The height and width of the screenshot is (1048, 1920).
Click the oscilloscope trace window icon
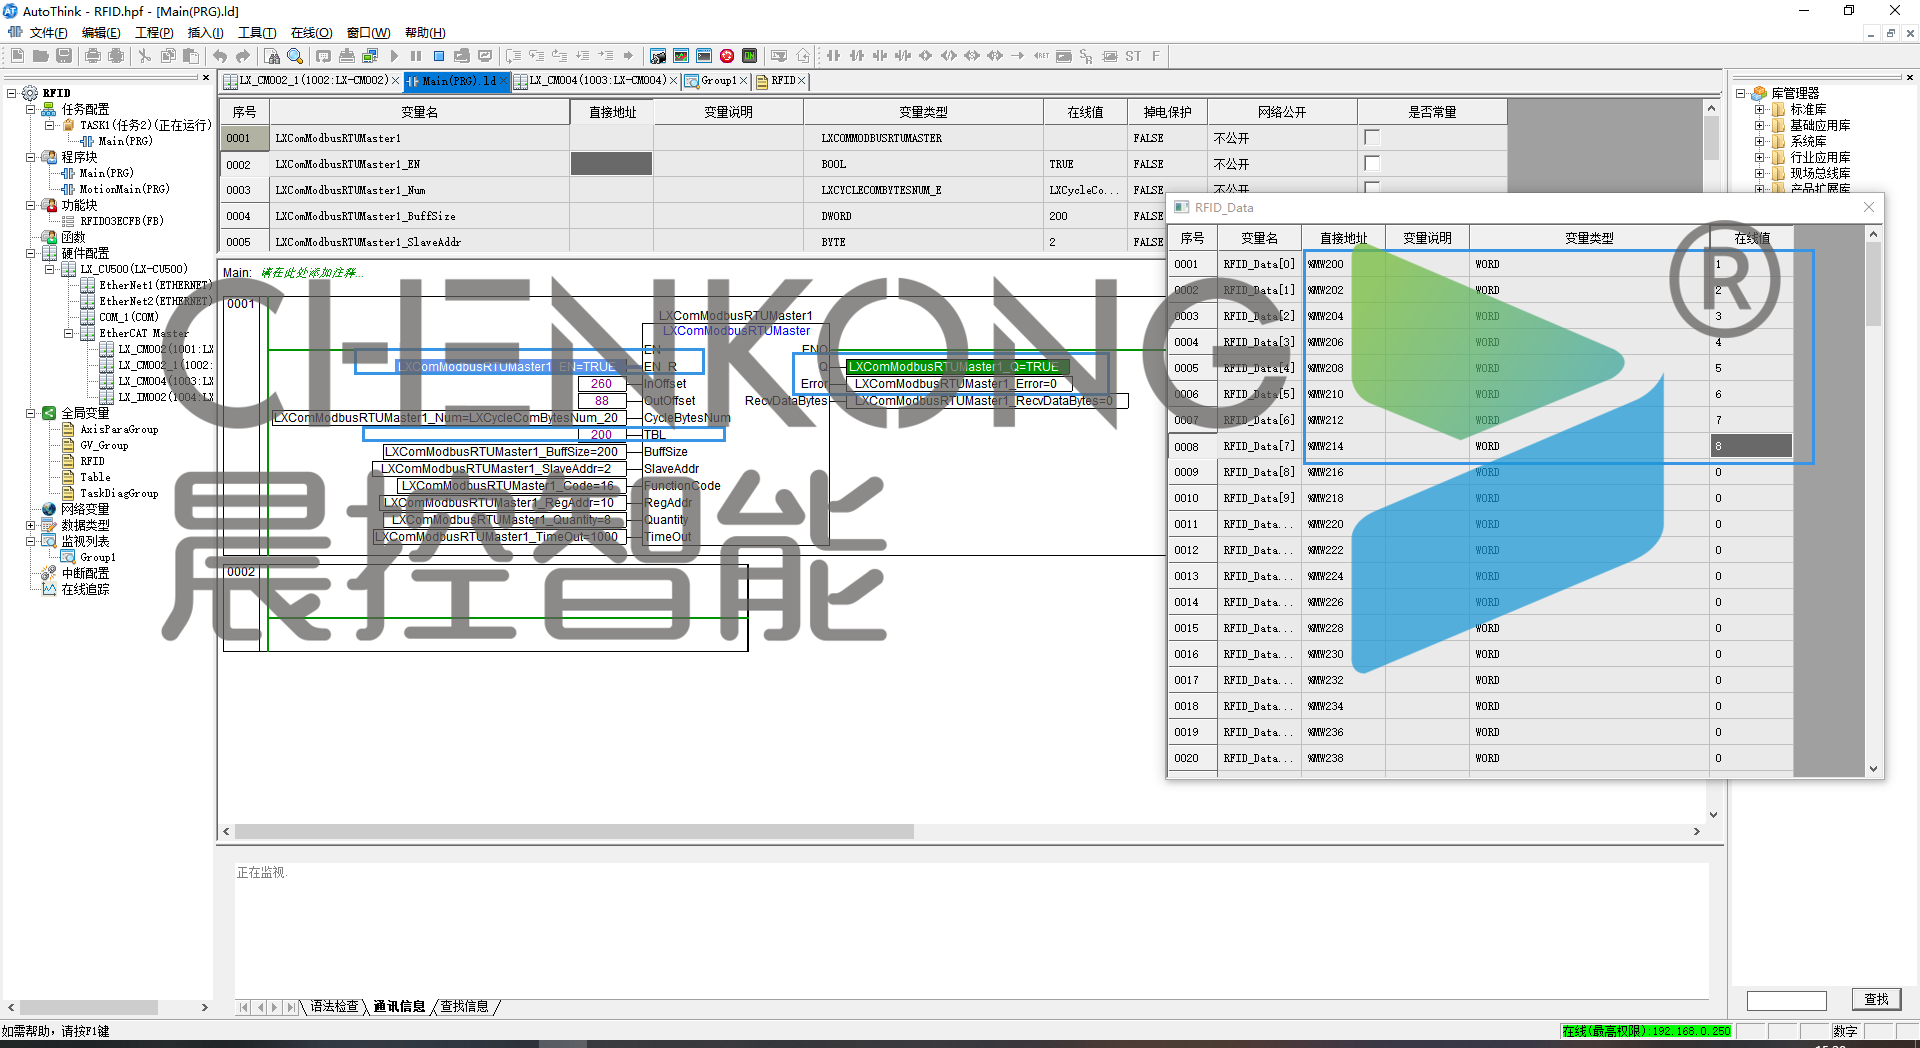[681, 56]
